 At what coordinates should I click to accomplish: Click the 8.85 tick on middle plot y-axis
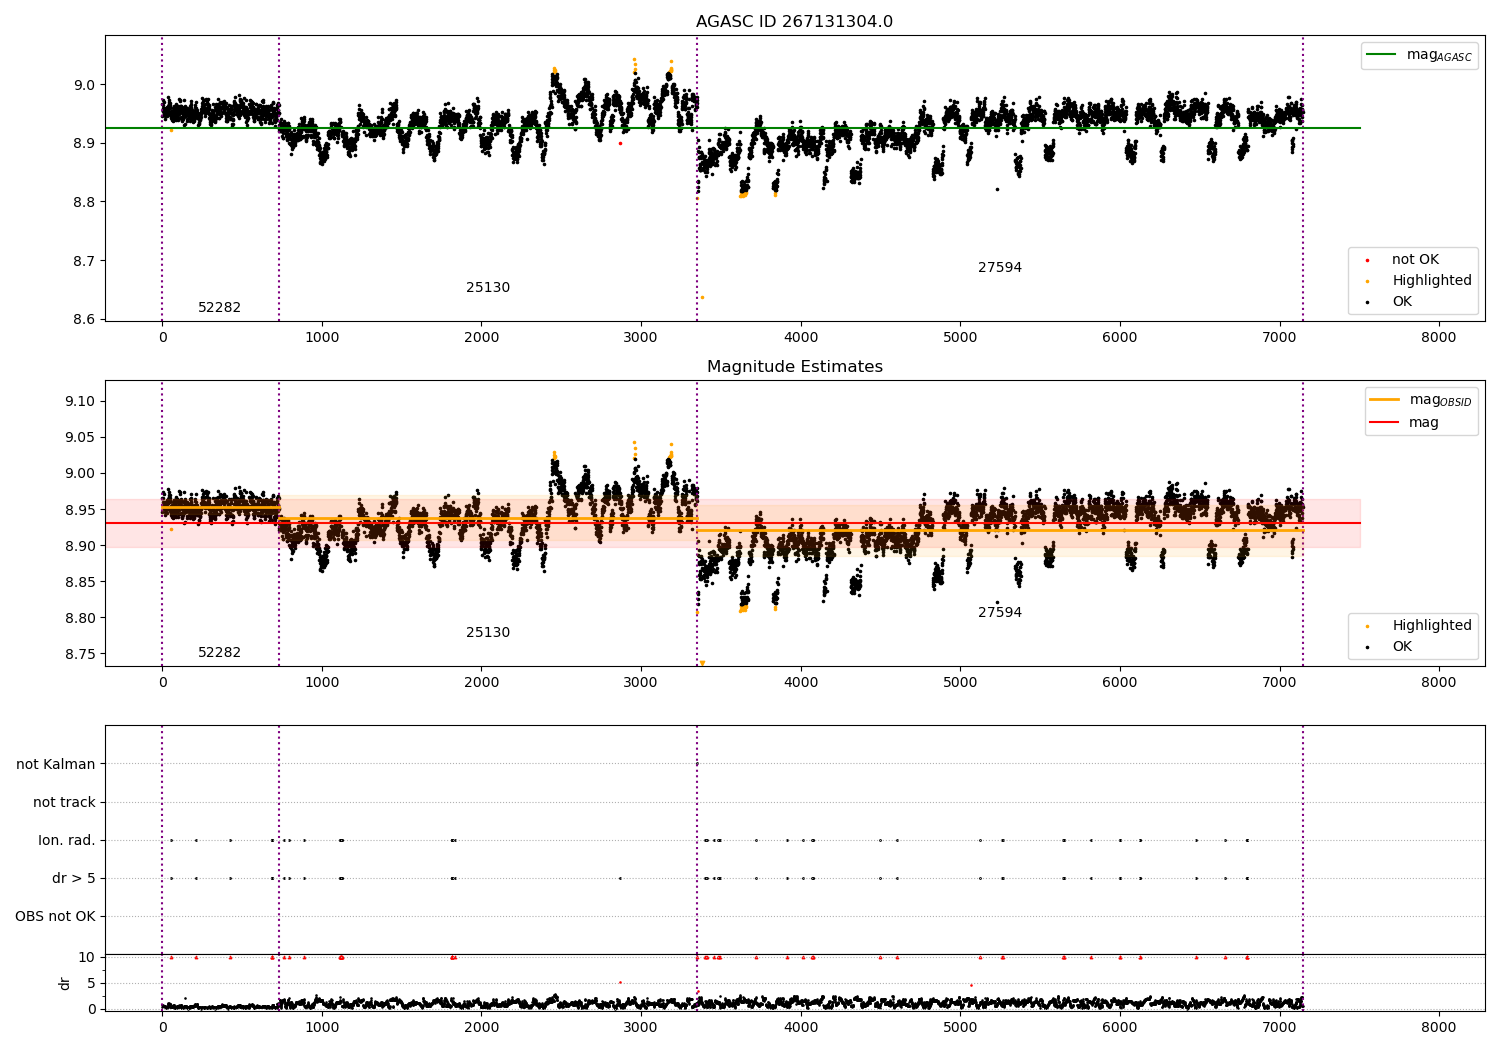[x=78, y=582]
